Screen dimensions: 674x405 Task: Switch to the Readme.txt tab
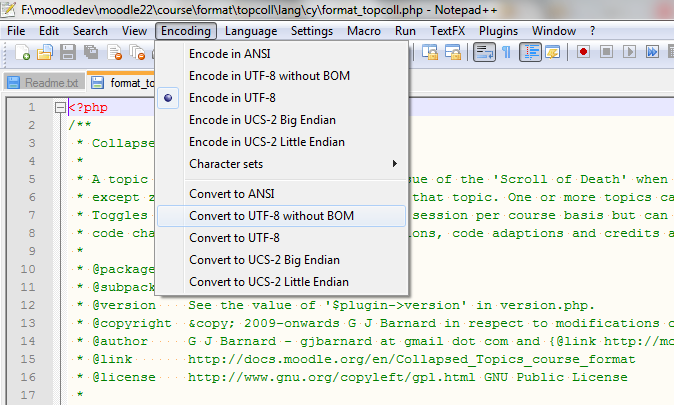43,83
